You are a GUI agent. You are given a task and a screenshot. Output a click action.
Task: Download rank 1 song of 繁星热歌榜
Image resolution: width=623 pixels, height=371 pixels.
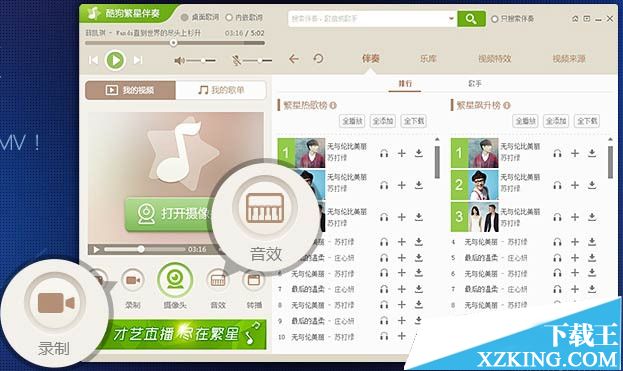tap(419, 153)
